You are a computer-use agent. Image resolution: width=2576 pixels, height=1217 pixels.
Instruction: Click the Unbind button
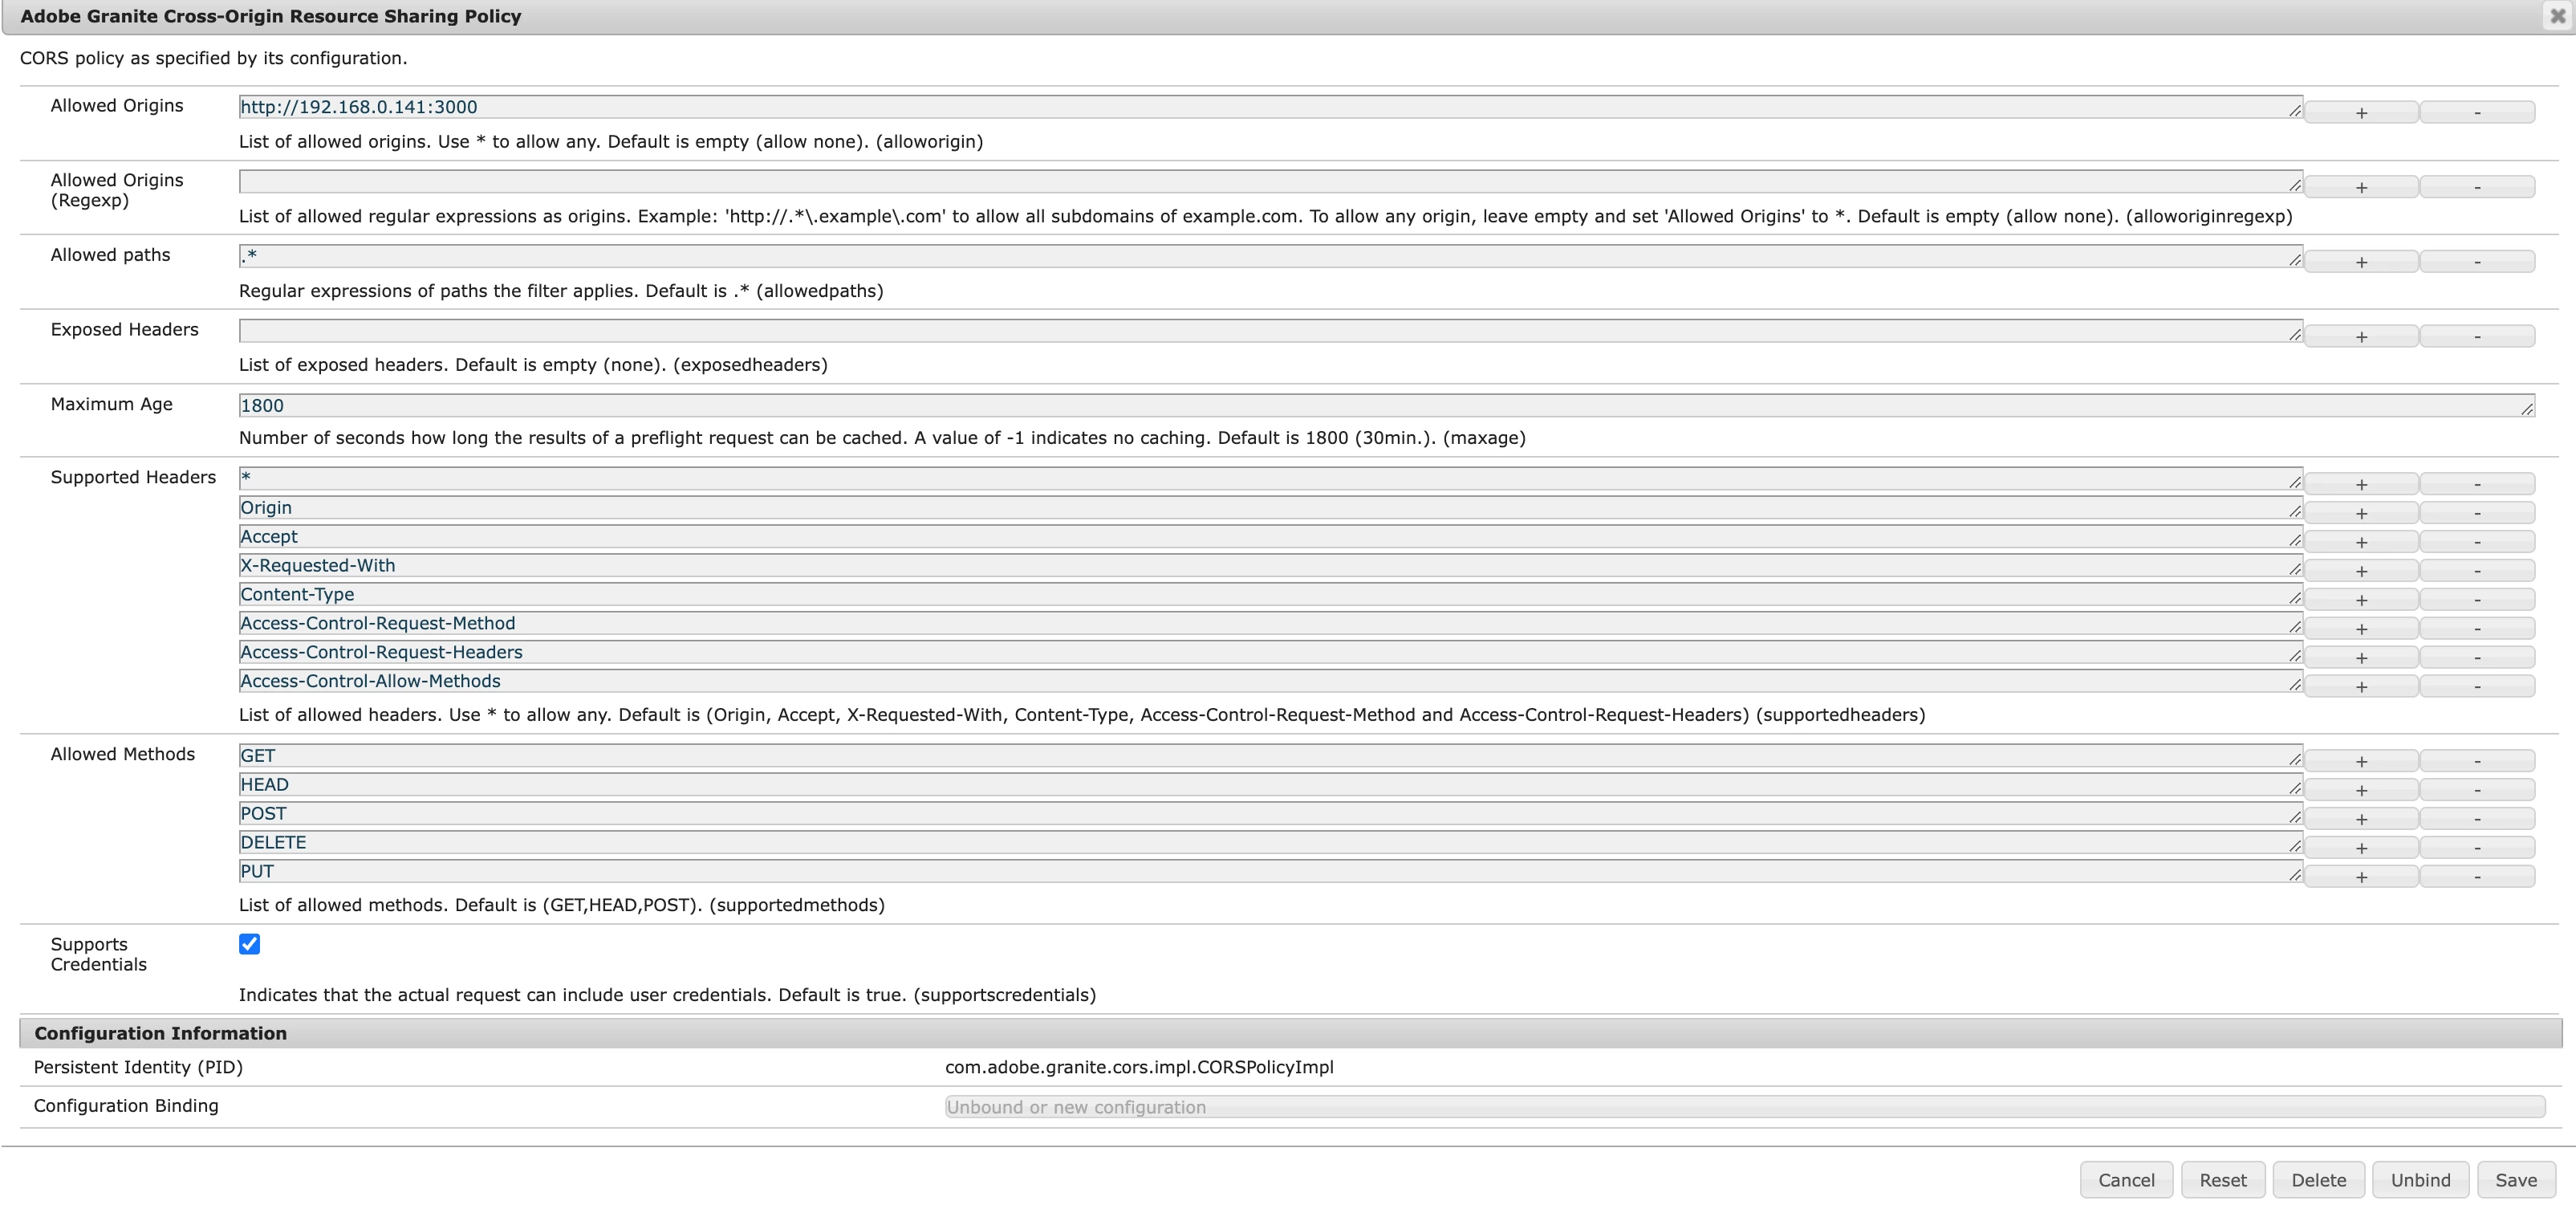pos(2420,1180)
